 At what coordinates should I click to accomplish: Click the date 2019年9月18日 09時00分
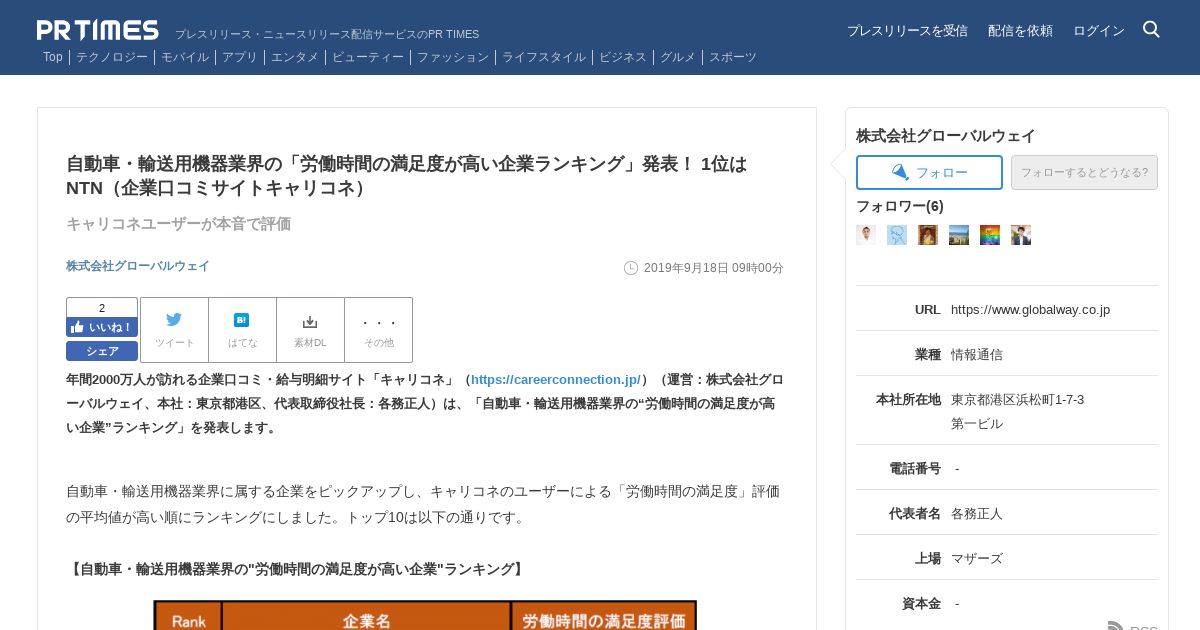coord(714,268)
